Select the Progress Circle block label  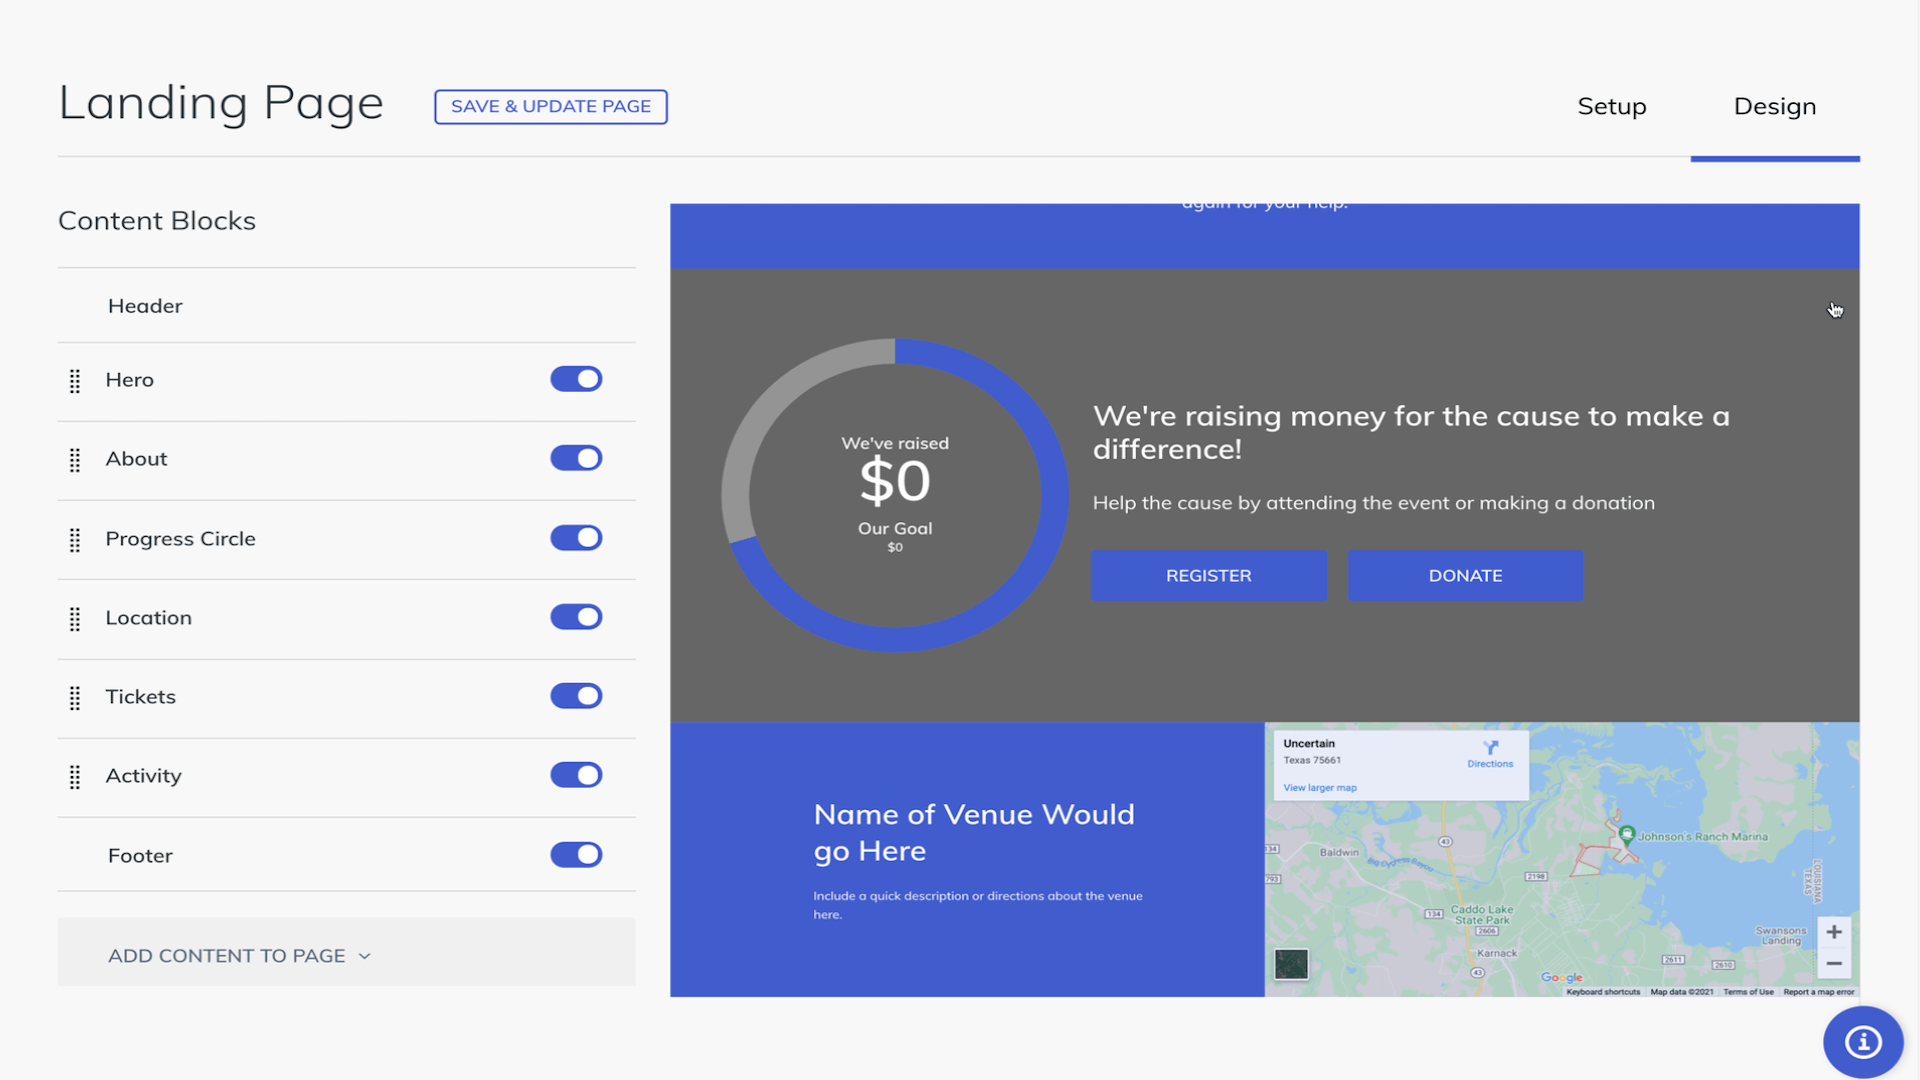180,539
